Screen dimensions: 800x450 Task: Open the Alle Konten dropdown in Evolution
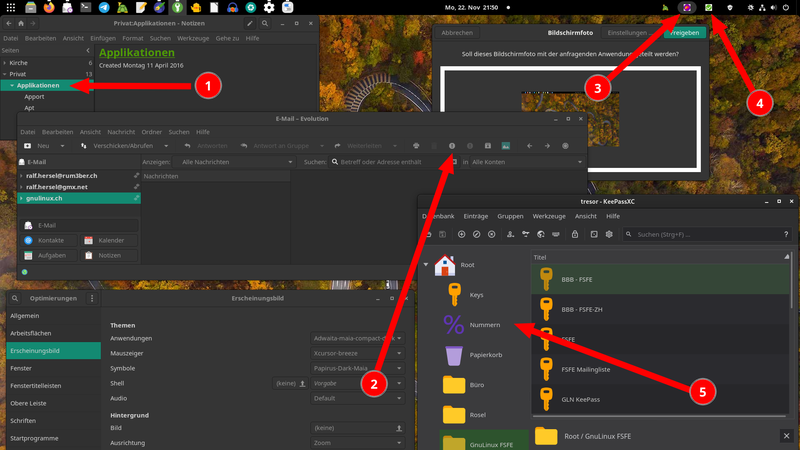click(x=527, y=162)
